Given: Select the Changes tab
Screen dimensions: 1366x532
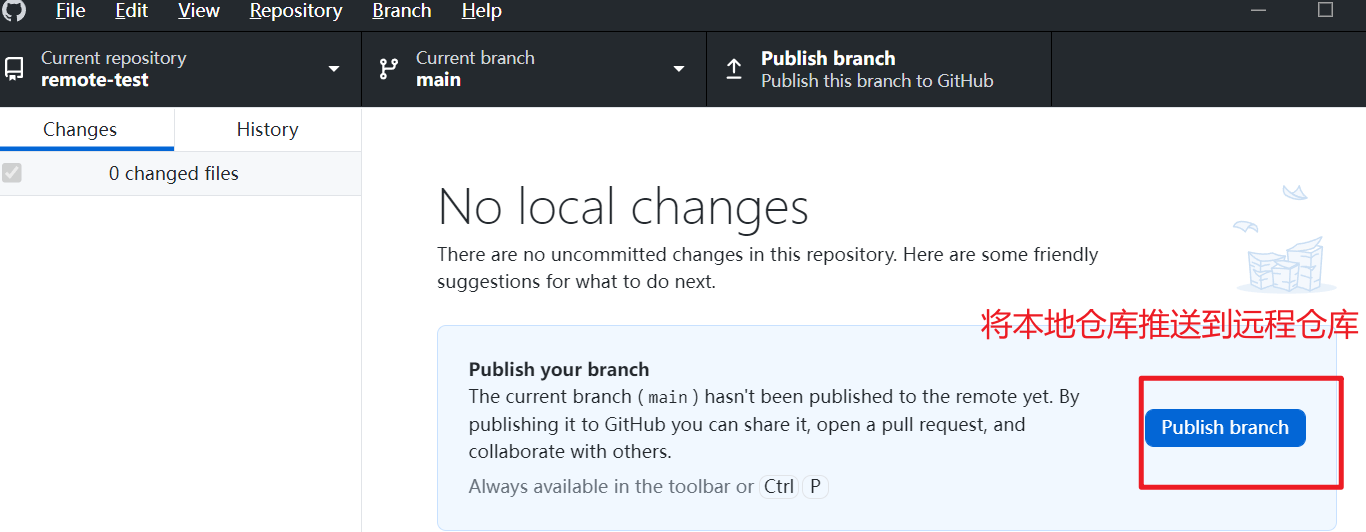Looking at the screenshot, I should [x=80, y=129].
